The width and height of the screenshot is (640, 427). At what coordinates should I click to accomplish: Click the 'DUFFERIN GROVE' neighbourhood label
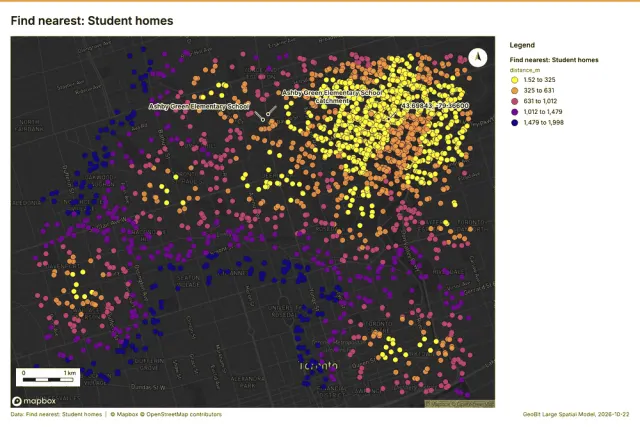pyautogui.click(x=149, y=365)
